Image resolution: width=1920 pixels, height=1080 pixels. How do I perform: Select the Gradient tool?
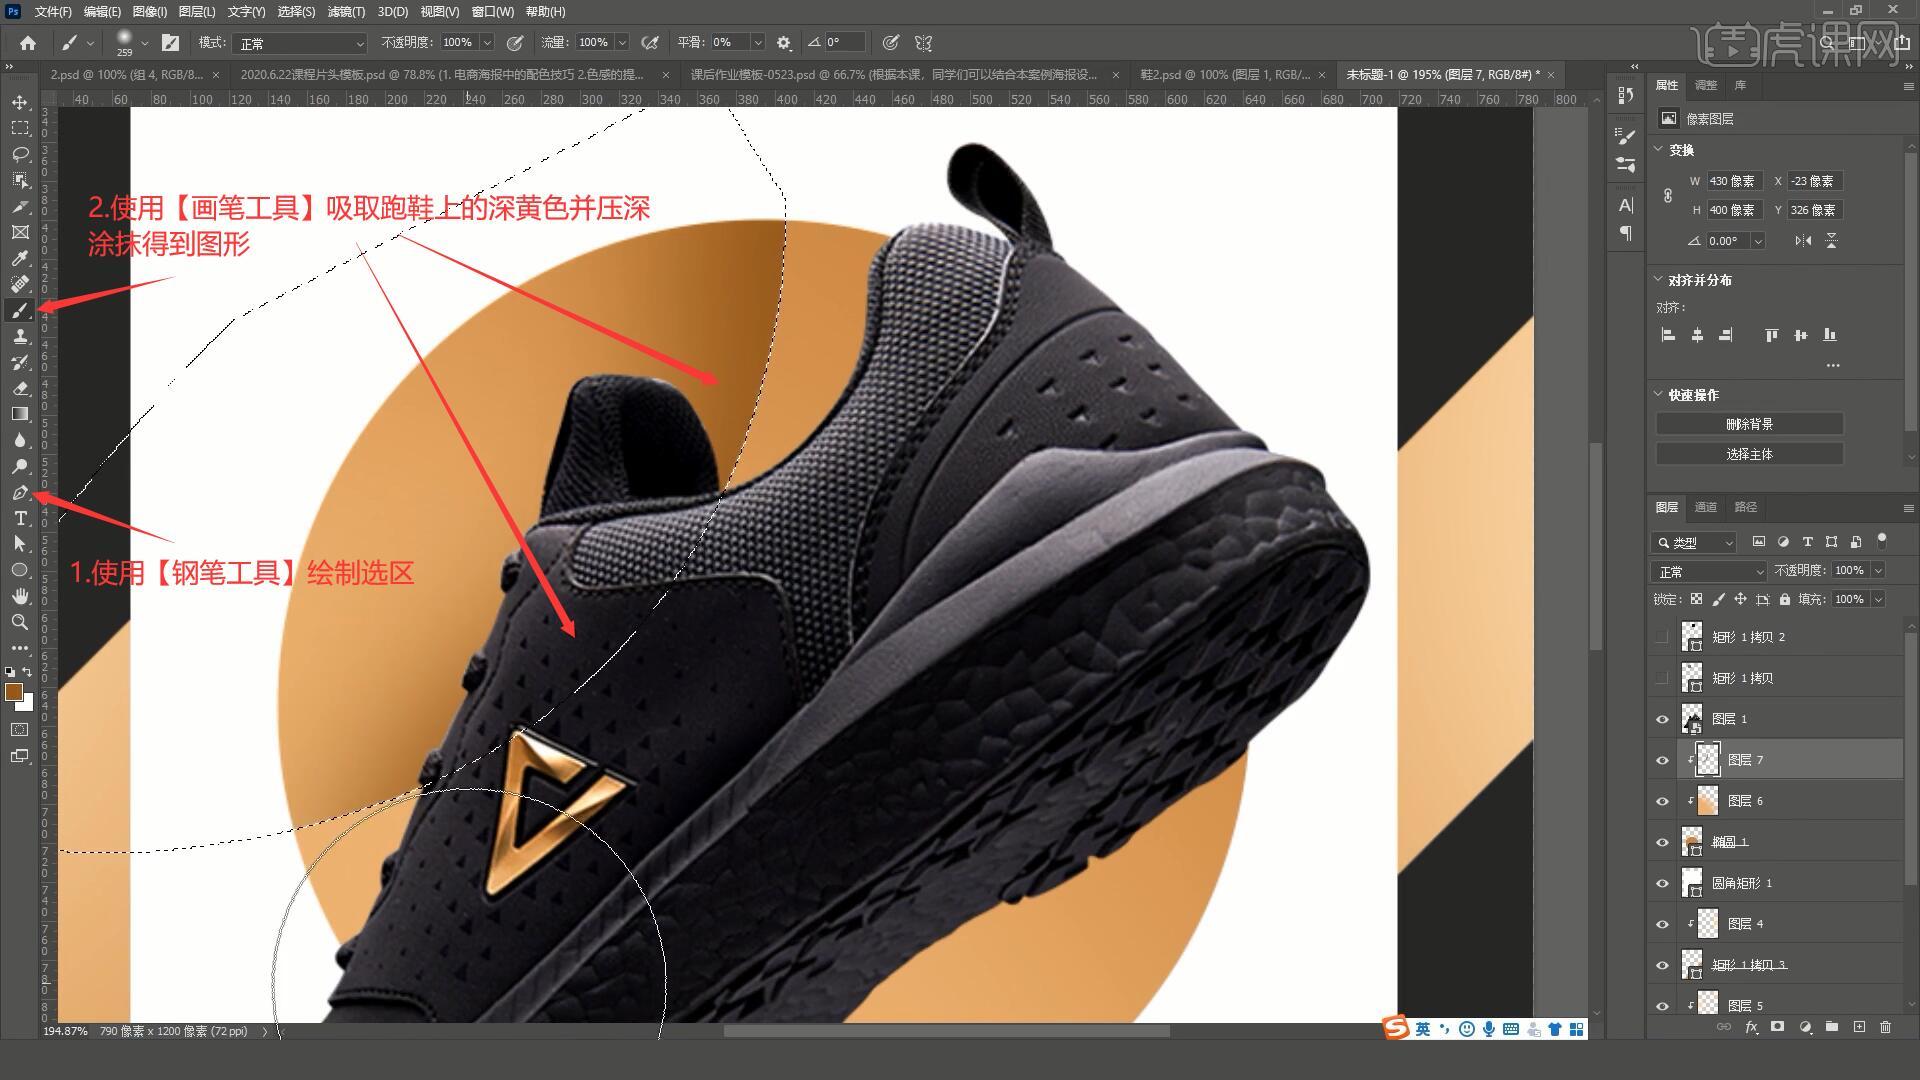pyautogui.click(x=20, y=414)
